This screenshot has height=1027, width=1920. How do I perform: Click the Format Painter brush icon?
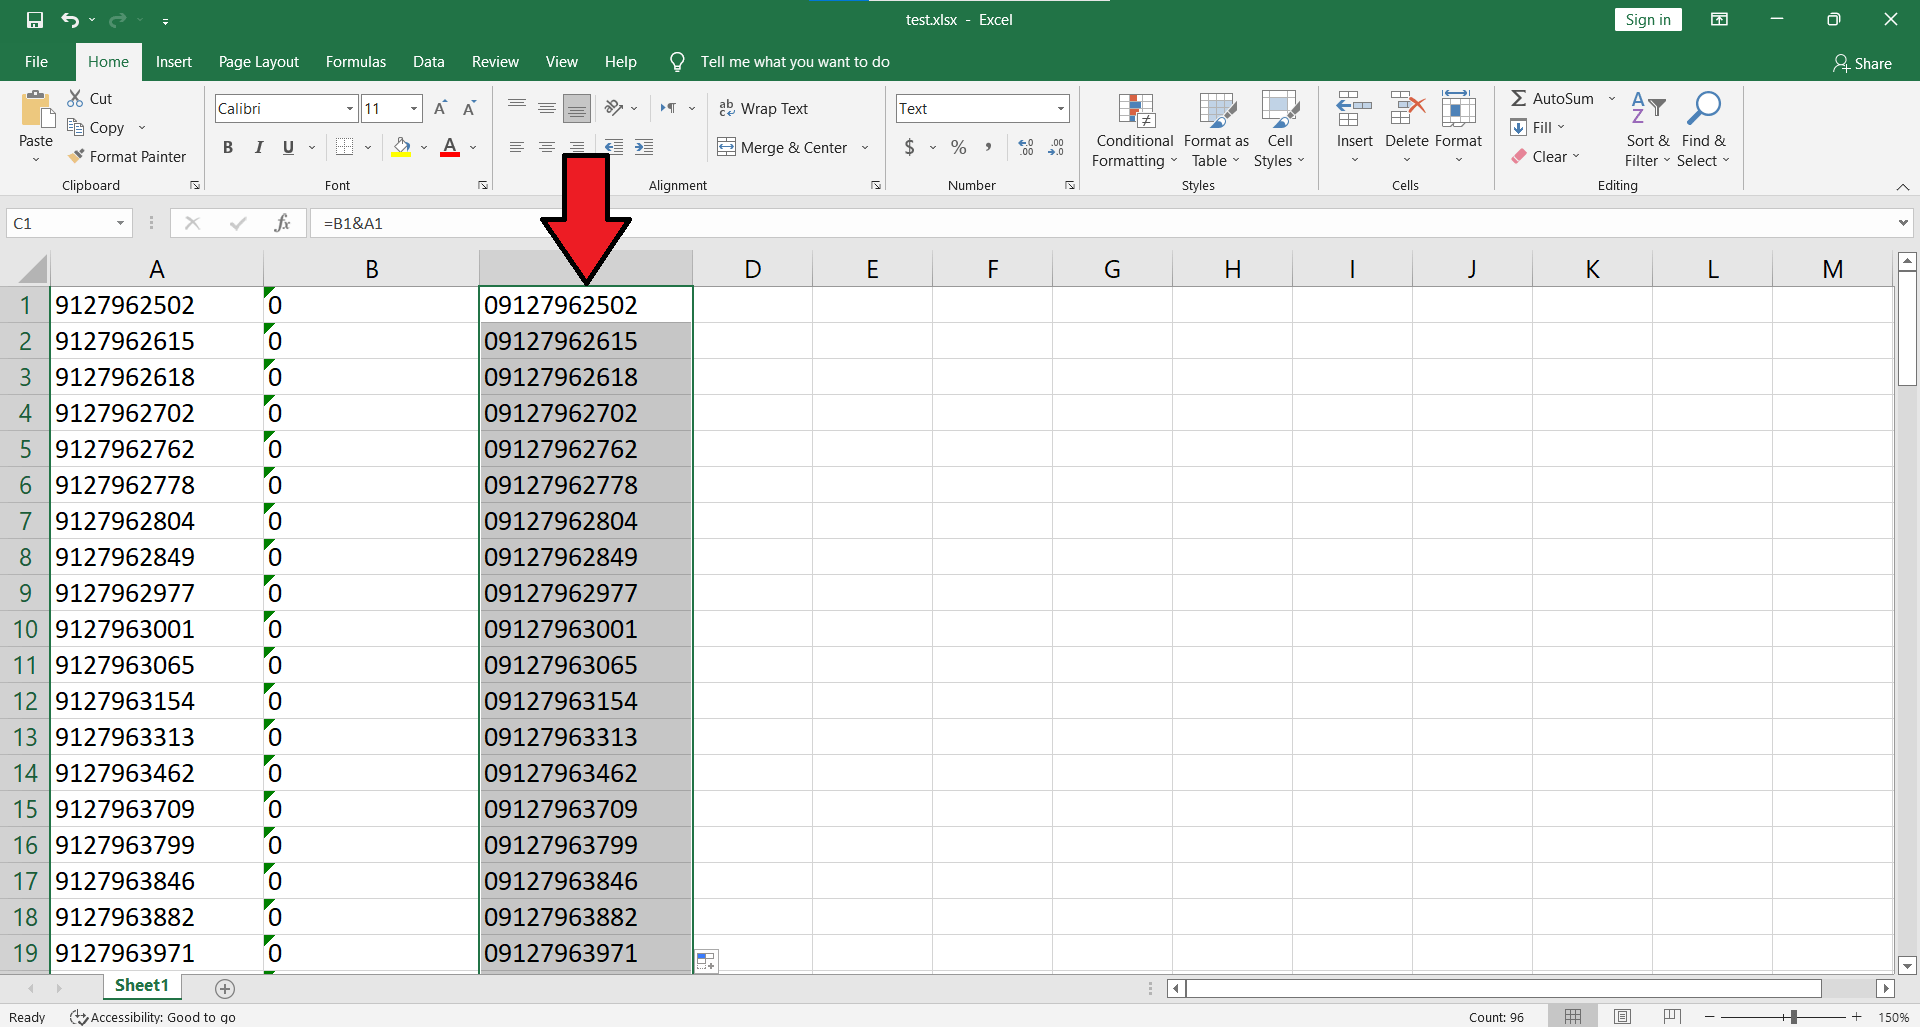pos(76,157)
